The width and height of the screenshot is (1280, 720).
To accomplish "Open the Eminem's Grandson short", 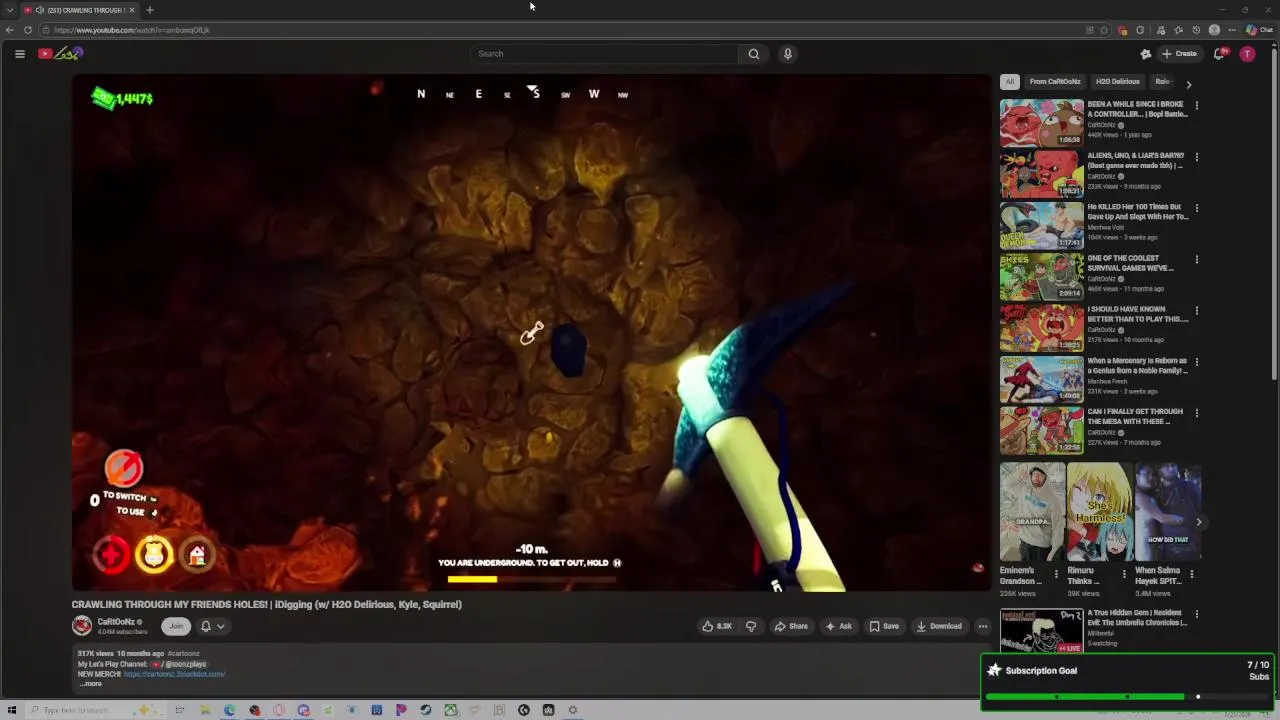I will pos(1032,512).
